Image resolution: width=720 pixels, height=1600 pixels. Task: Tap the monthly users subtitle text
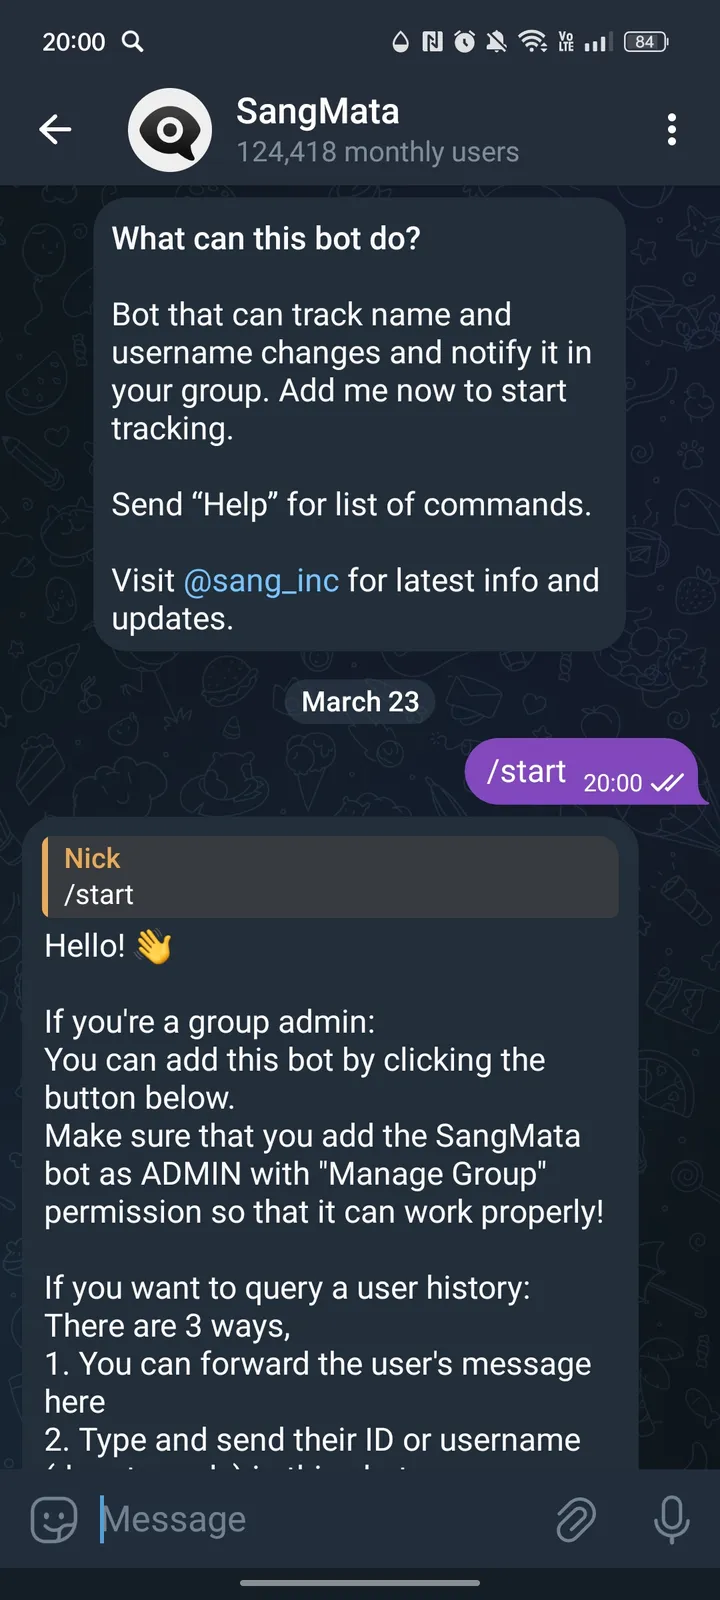pos(377,151)
